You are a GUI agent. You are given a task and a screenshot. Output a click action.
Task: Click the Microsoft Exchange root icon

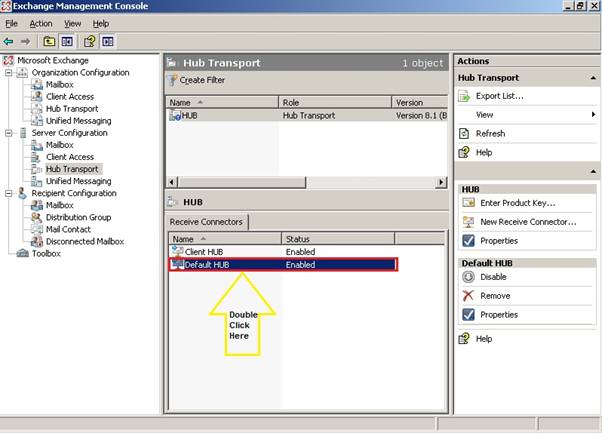[x=8, y=60]
